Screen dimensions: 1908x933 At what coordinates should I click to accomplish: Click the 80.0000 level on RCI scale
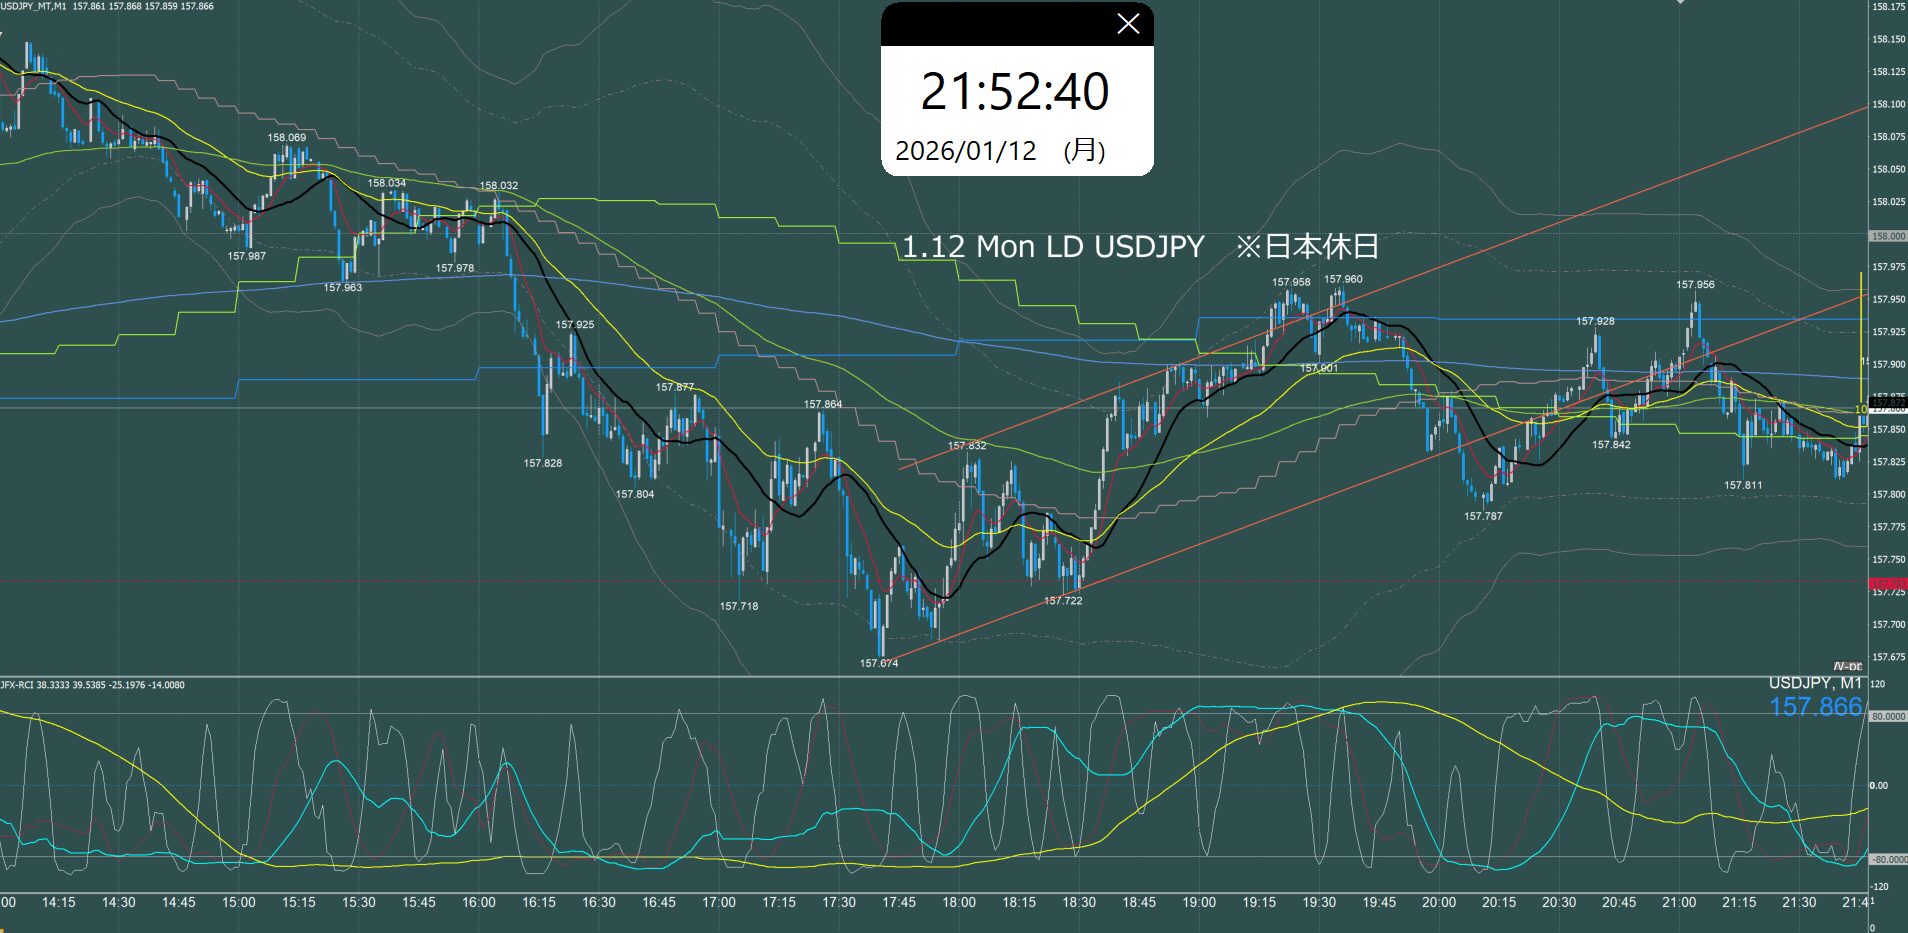tap(1888, 717)
